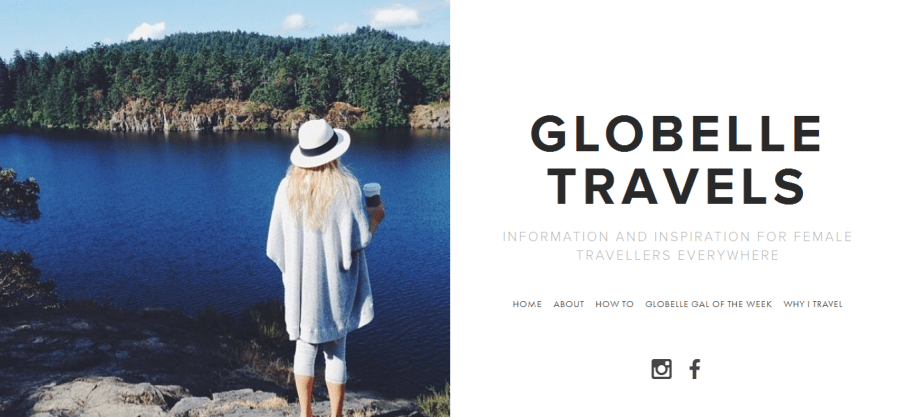Click the woman's white hat in the photo
Screen dimensions: 899x417
point(320,143)
